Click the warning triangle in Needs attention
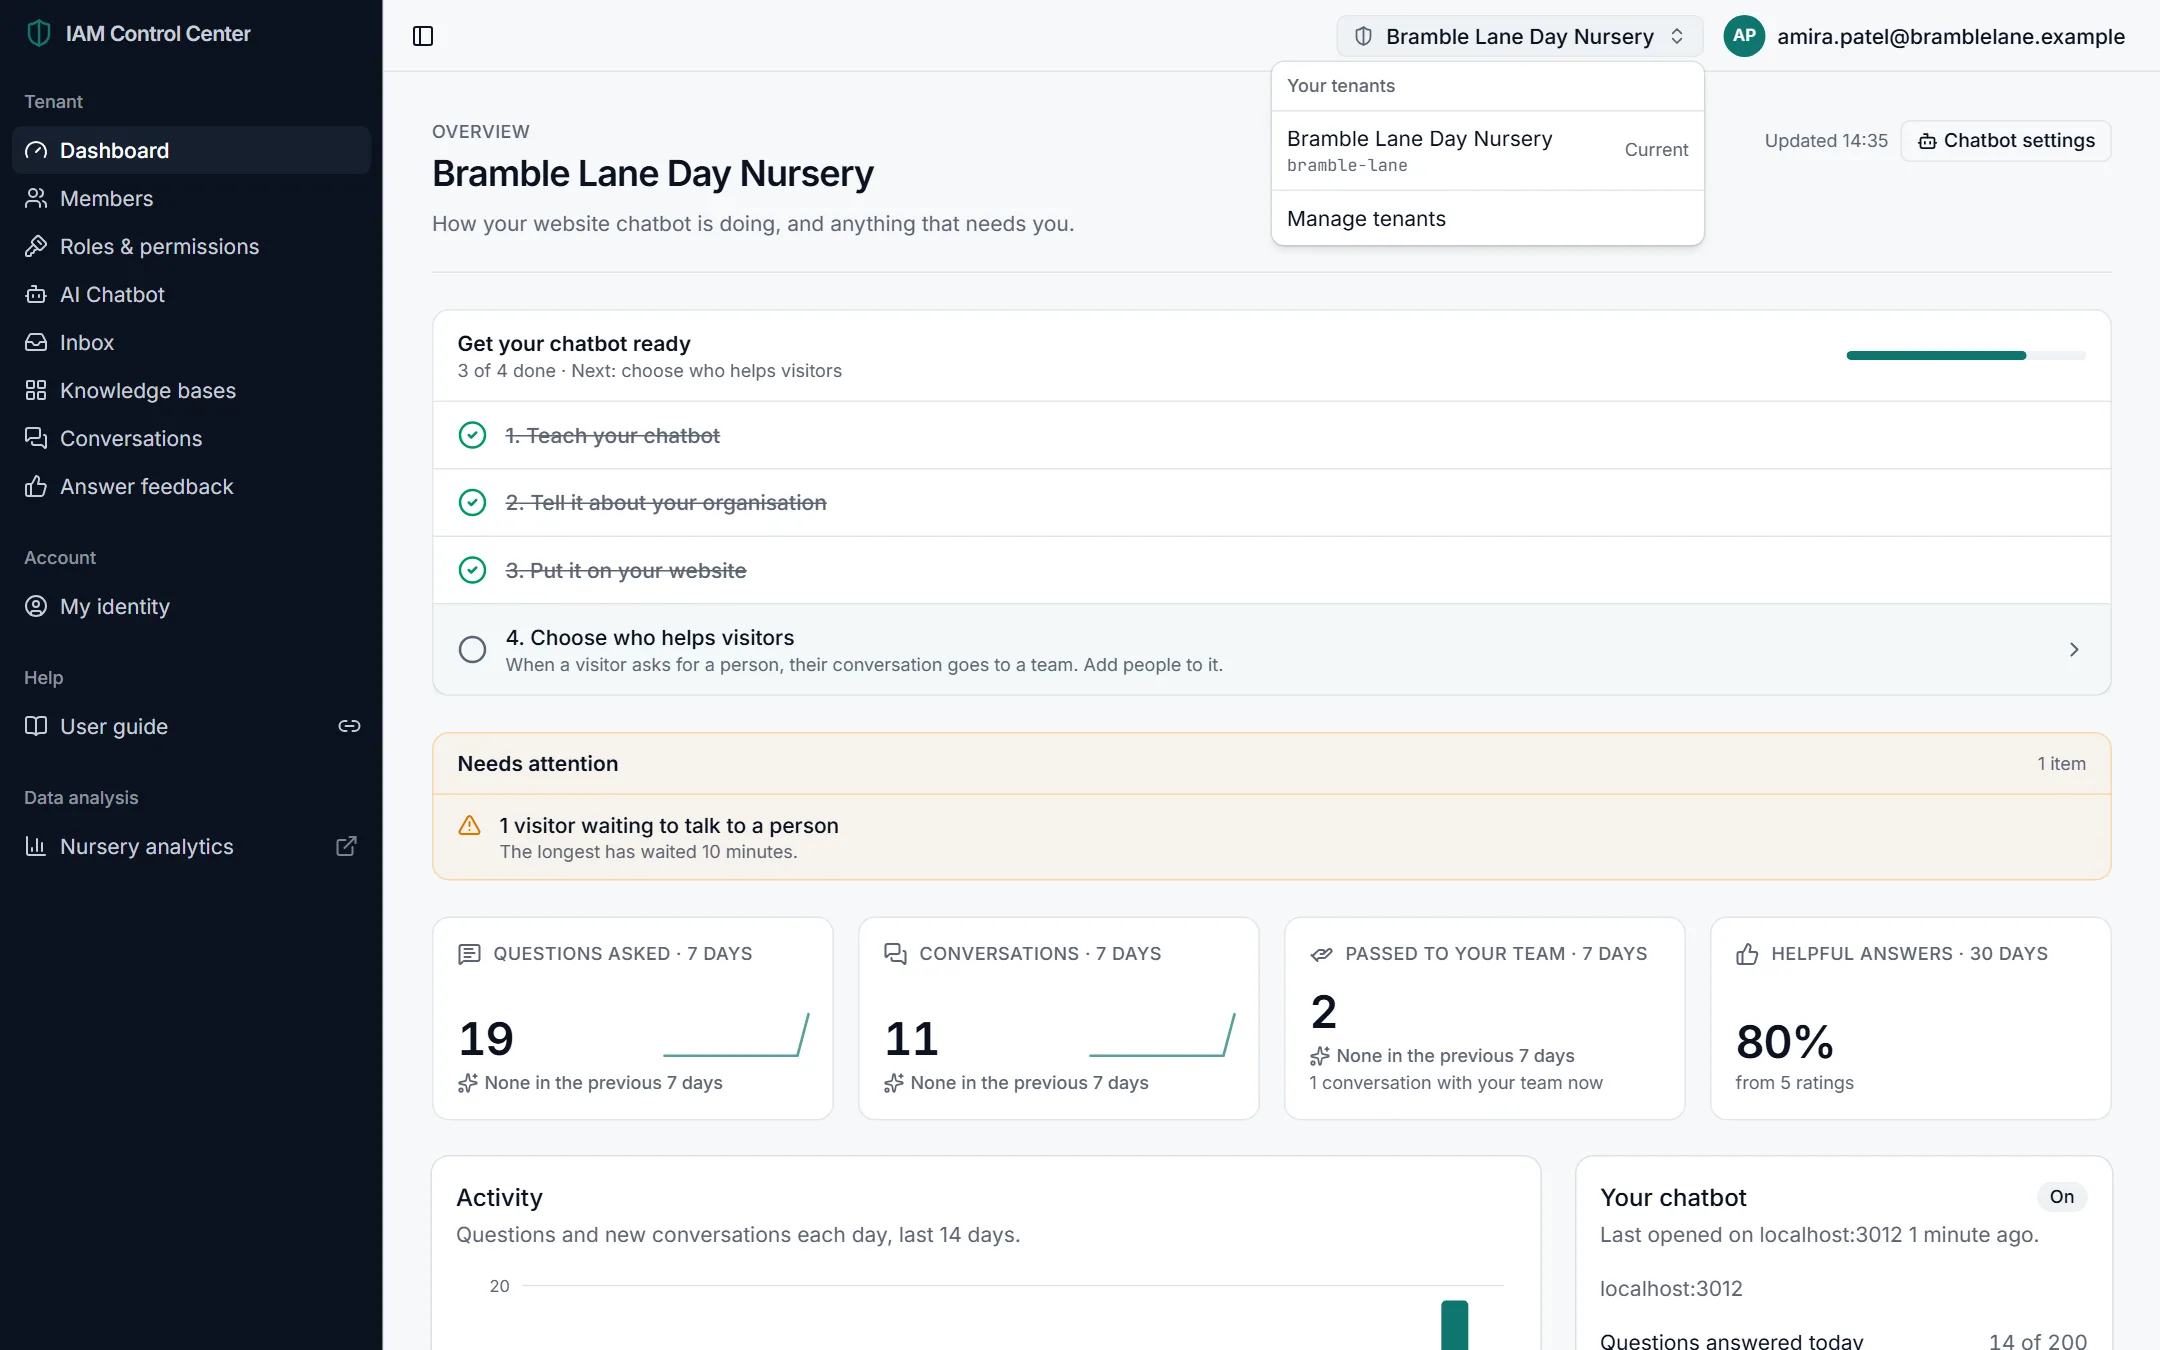 [469, 826]
